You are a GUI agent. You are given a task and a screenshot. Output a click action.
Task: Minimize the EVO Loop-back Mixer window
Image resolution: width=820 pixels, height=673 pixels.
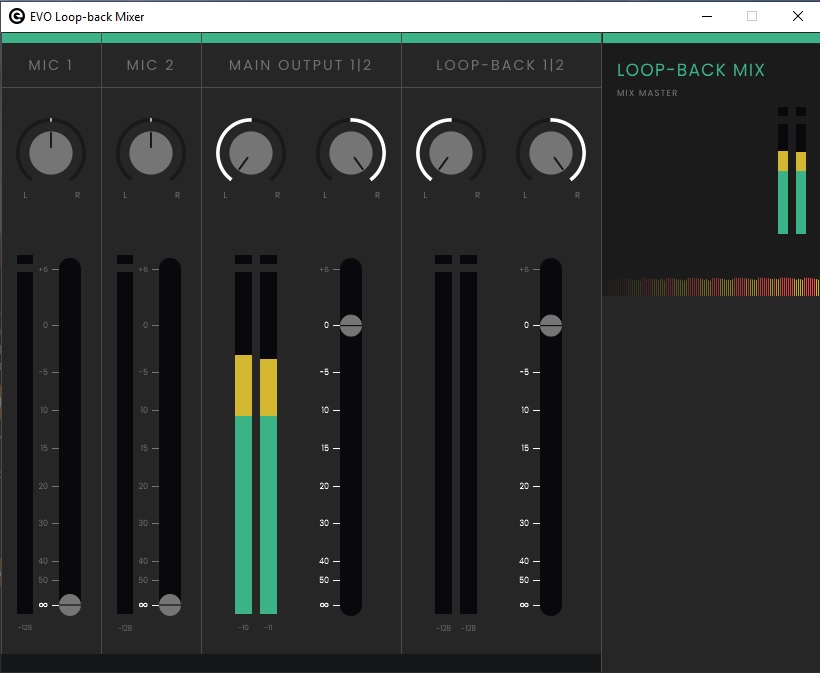click(707, 16)
